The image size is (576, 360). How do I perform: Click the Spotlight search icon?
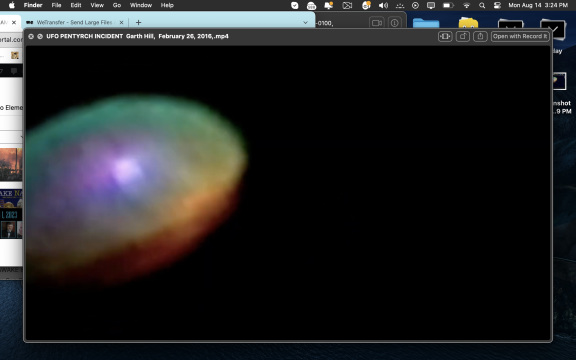(x=482, y=5)
